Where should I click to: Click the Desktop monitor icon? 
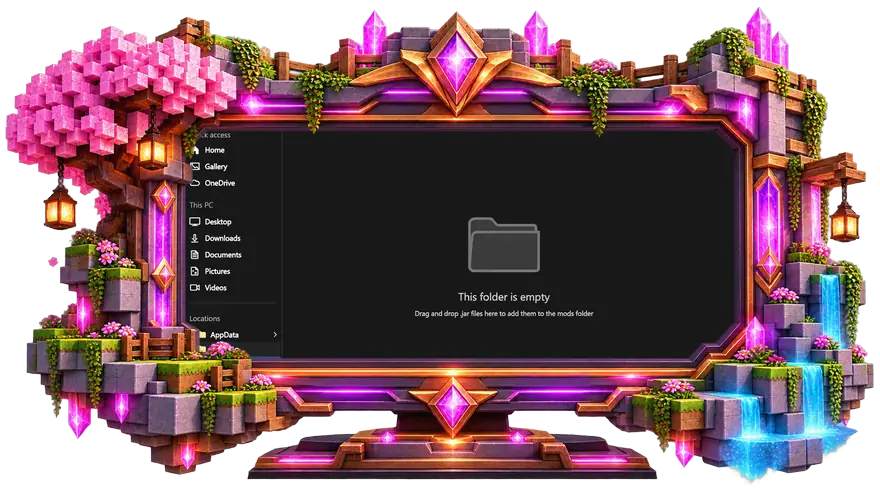pos(195,222)
